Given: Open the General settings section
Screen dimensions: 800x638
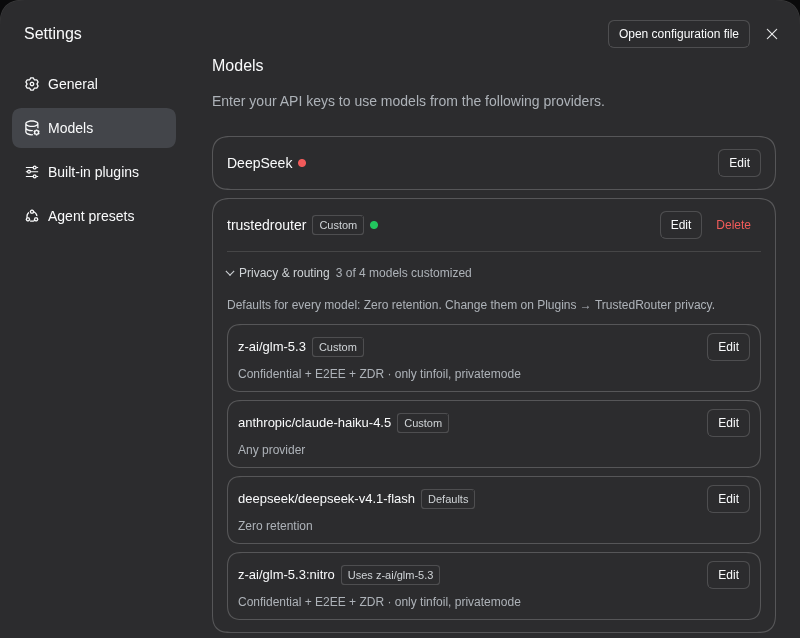Looking at the screenshot, I should pyautogui.click(x=94, y=84).
